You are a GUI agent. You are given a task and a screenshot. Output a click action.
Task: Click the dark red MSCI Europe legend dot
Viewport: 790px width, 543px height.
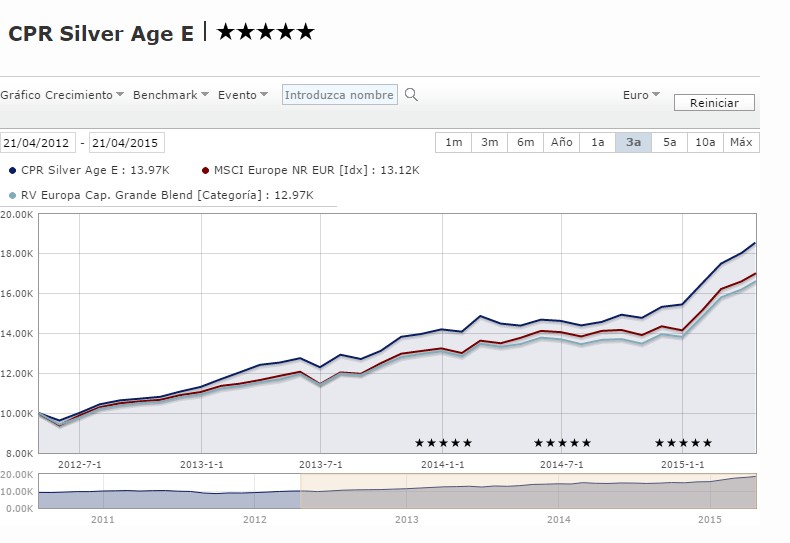pyautogui.click(x=205, y=171)
